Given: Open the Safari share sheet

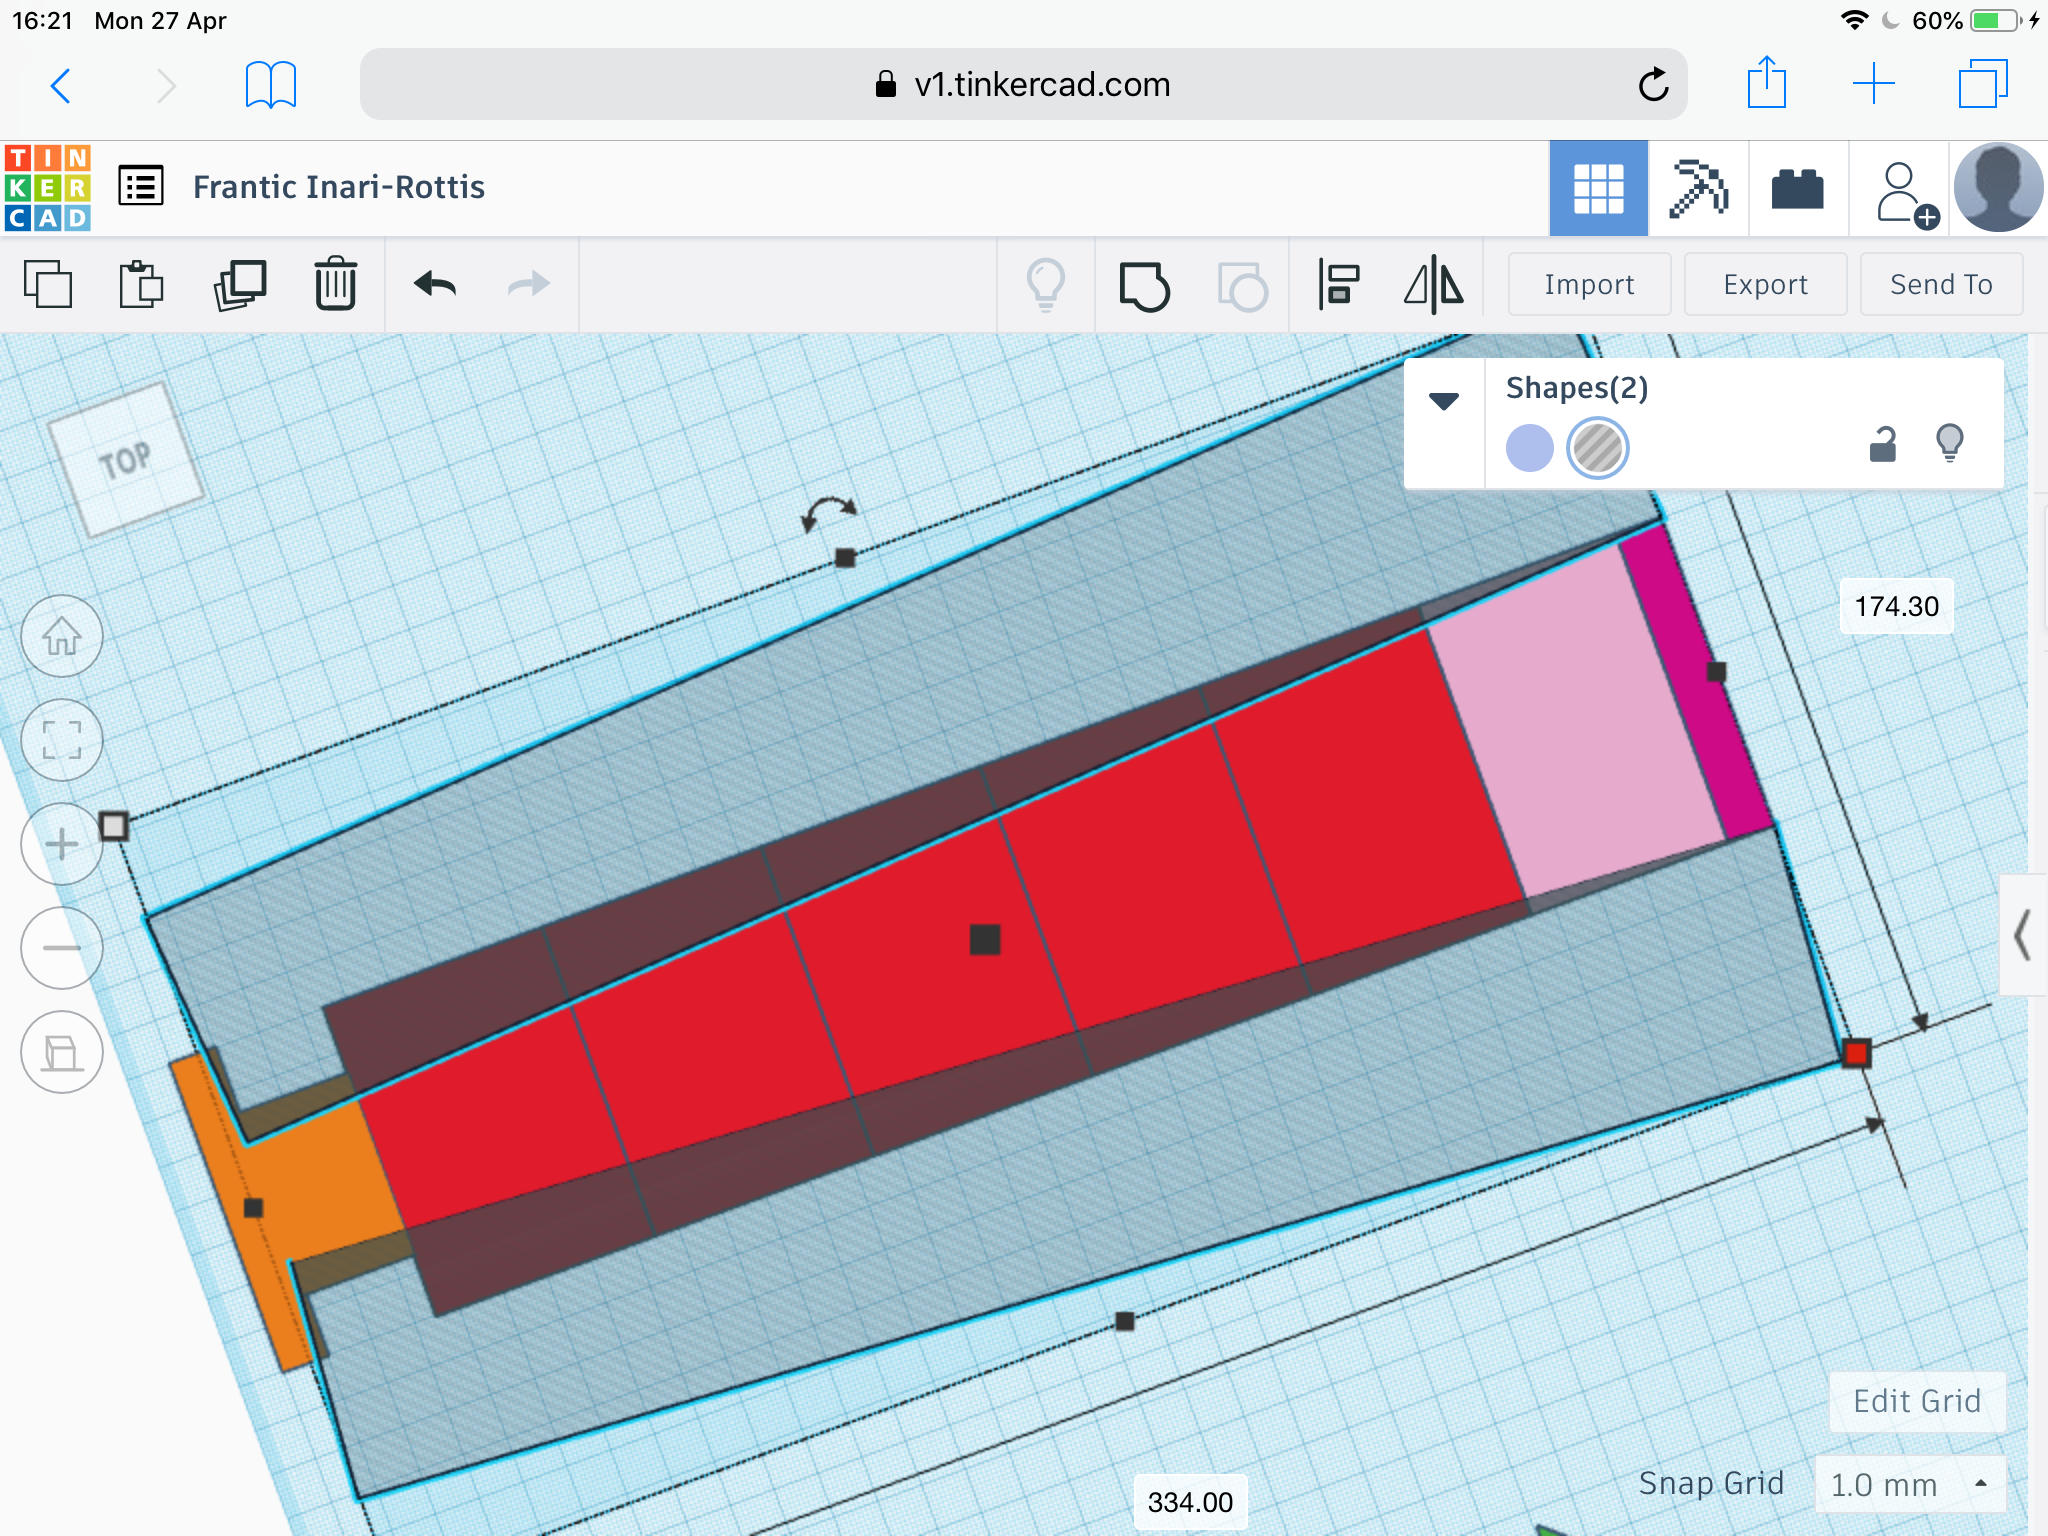Looking at the screenshot, I should tap(1767, 82).
